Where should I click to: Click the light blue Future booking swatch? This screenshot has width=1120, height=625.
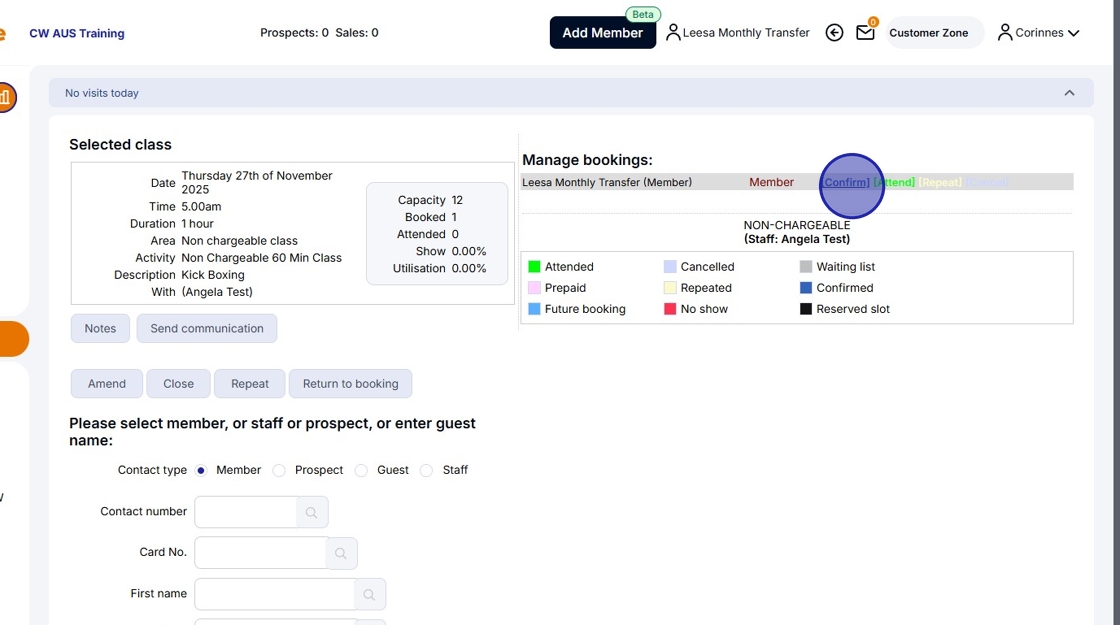click(x=534, y=309)
